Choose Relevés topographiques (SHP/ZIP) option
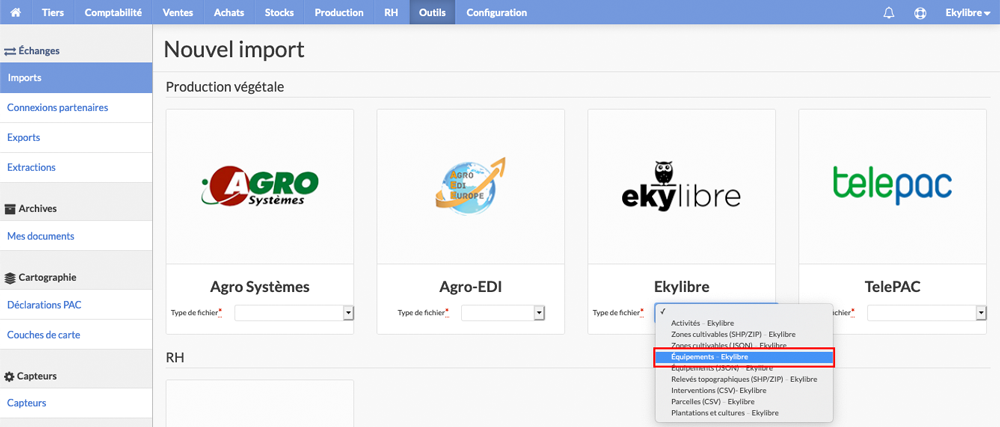 point(744,379)
